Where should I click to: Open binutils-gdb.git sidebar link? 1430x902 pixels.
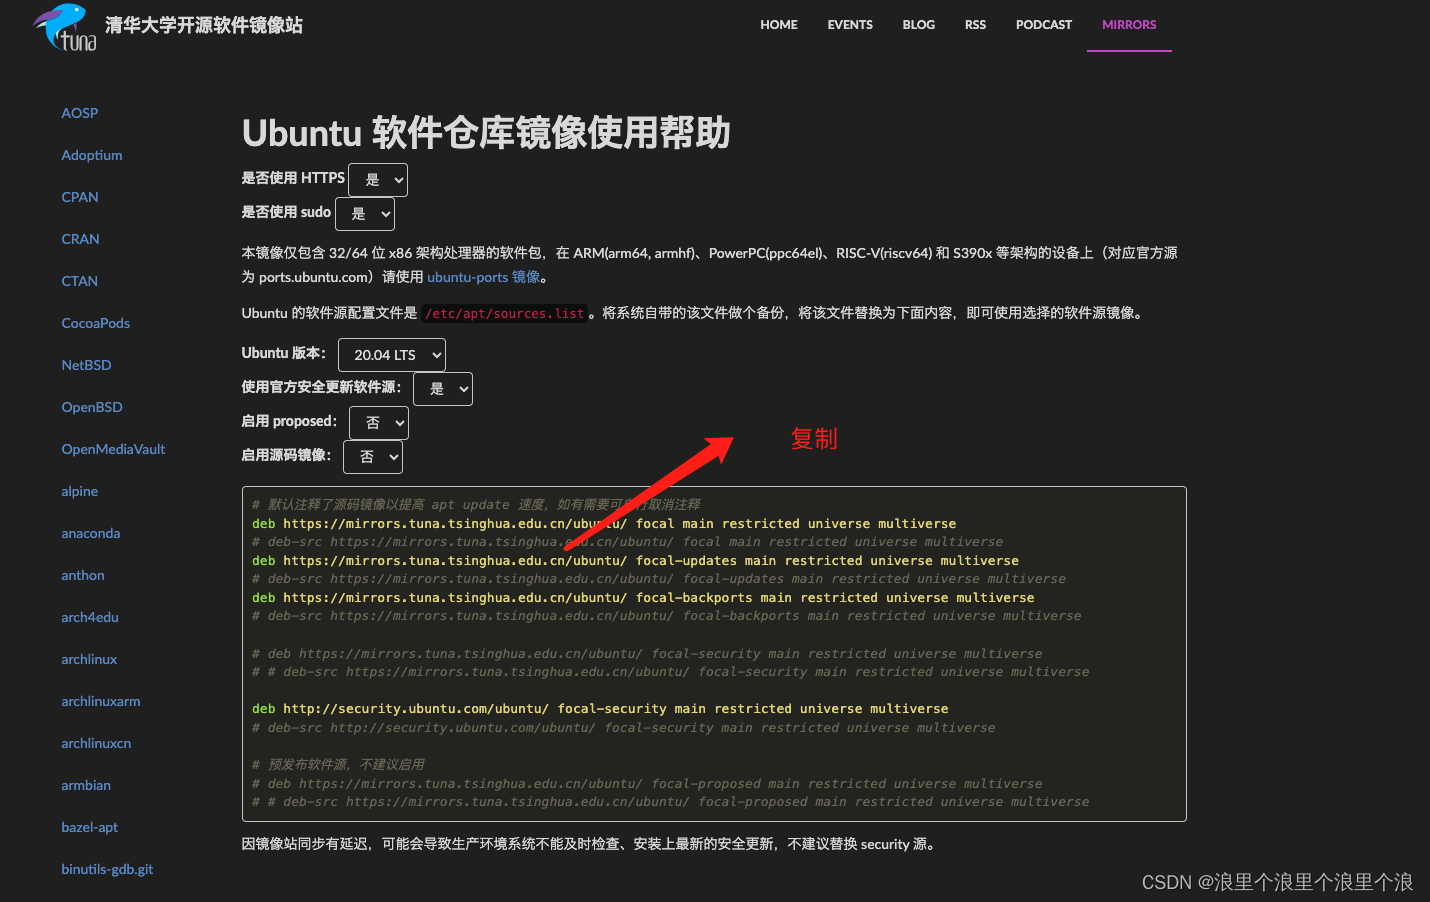(x=107, y=869)
